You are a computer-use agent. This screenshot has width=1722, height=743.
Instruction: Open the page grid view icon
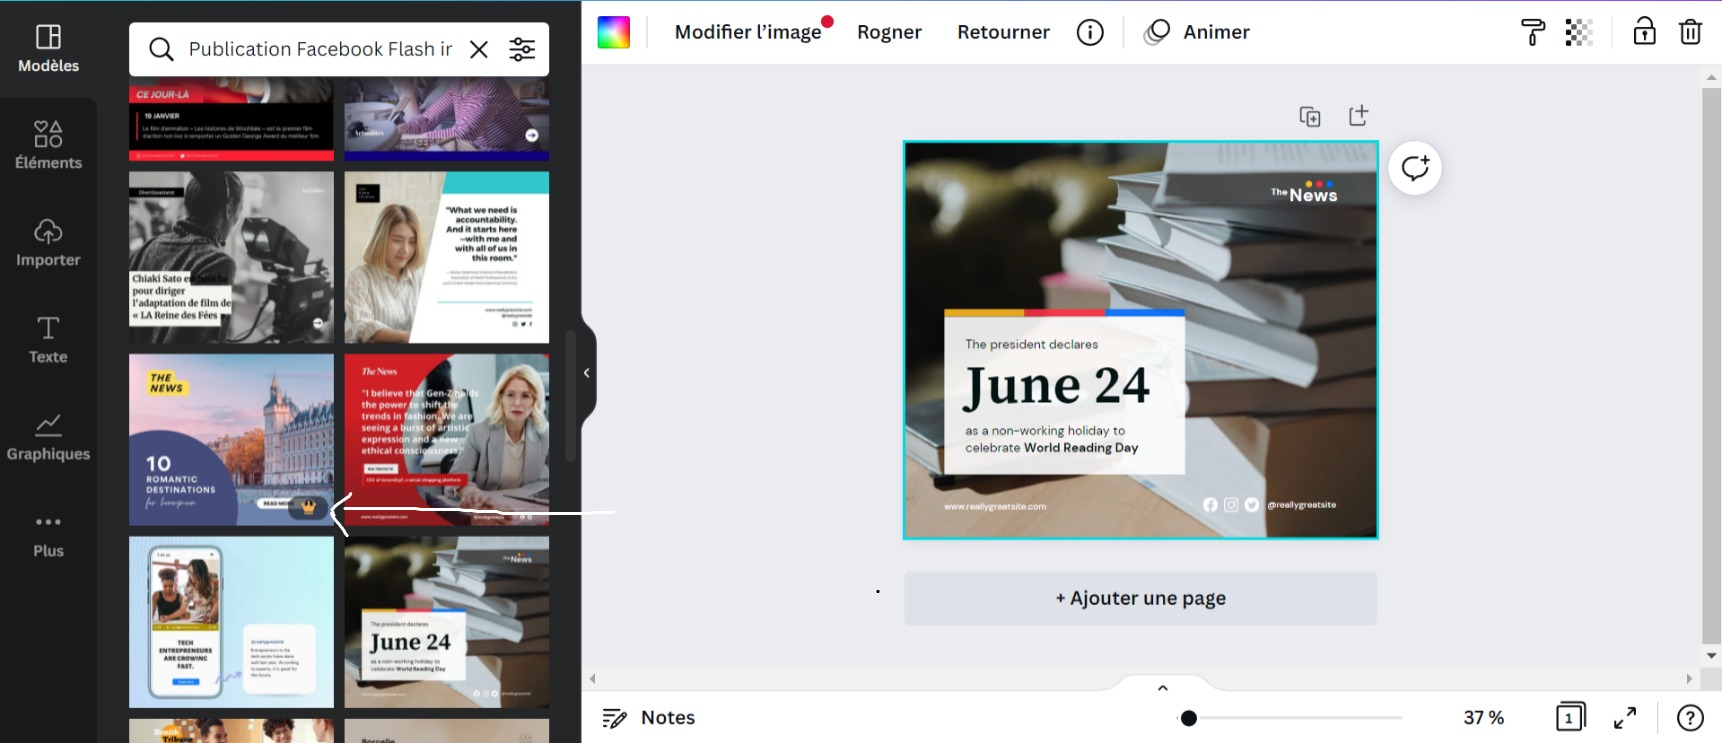pyautogui.click(x=1570, y=717)
